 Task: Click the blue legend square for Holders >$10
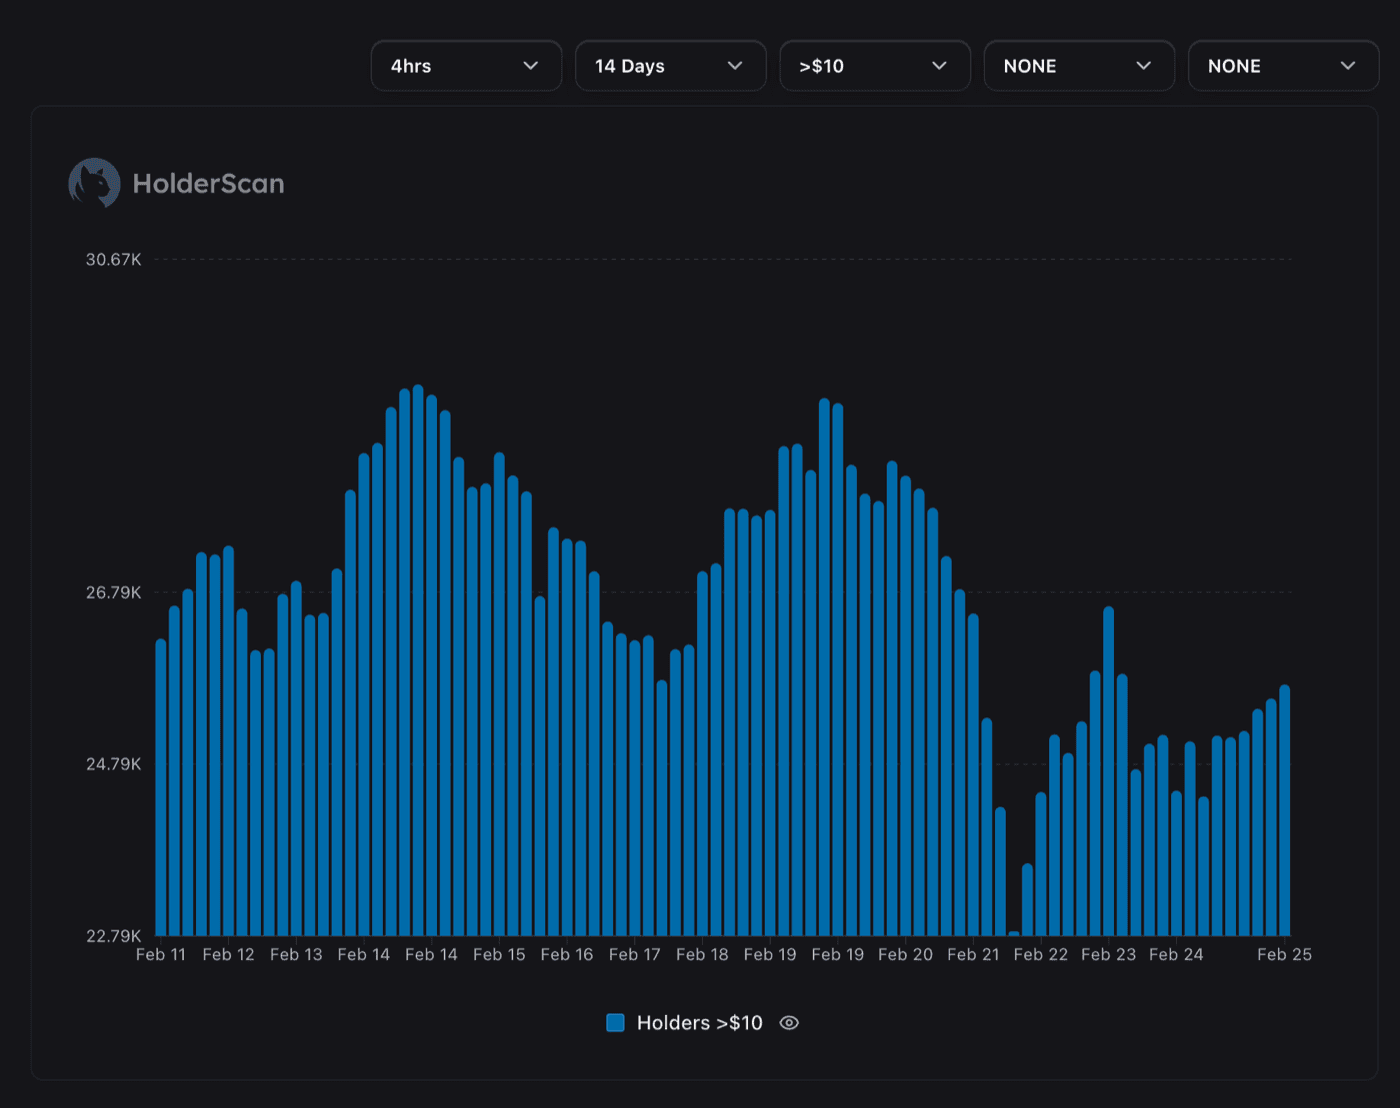[x=617, y=1022]
